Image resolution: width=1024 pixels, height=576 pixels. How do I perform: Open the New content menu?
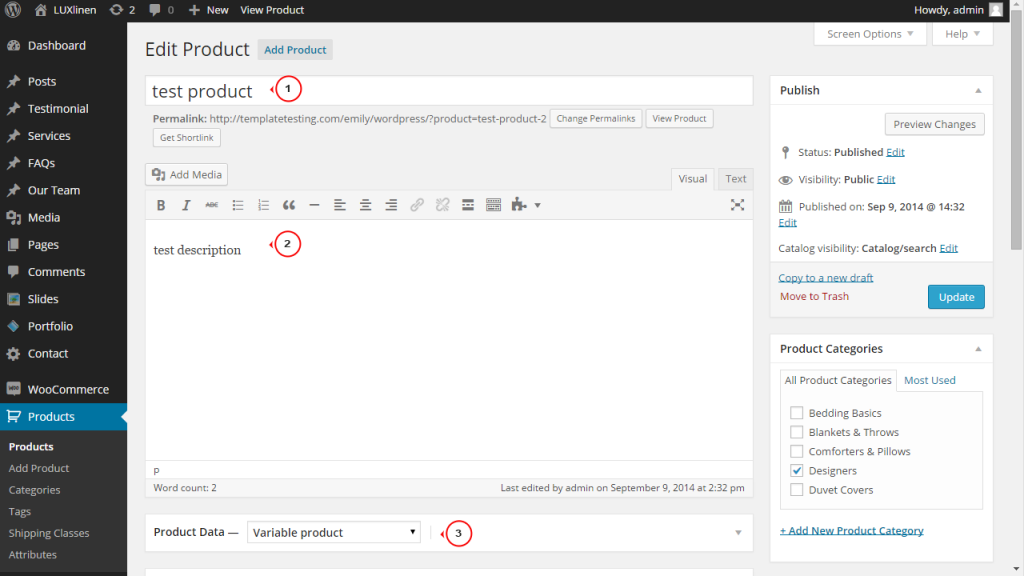point(208,10)
